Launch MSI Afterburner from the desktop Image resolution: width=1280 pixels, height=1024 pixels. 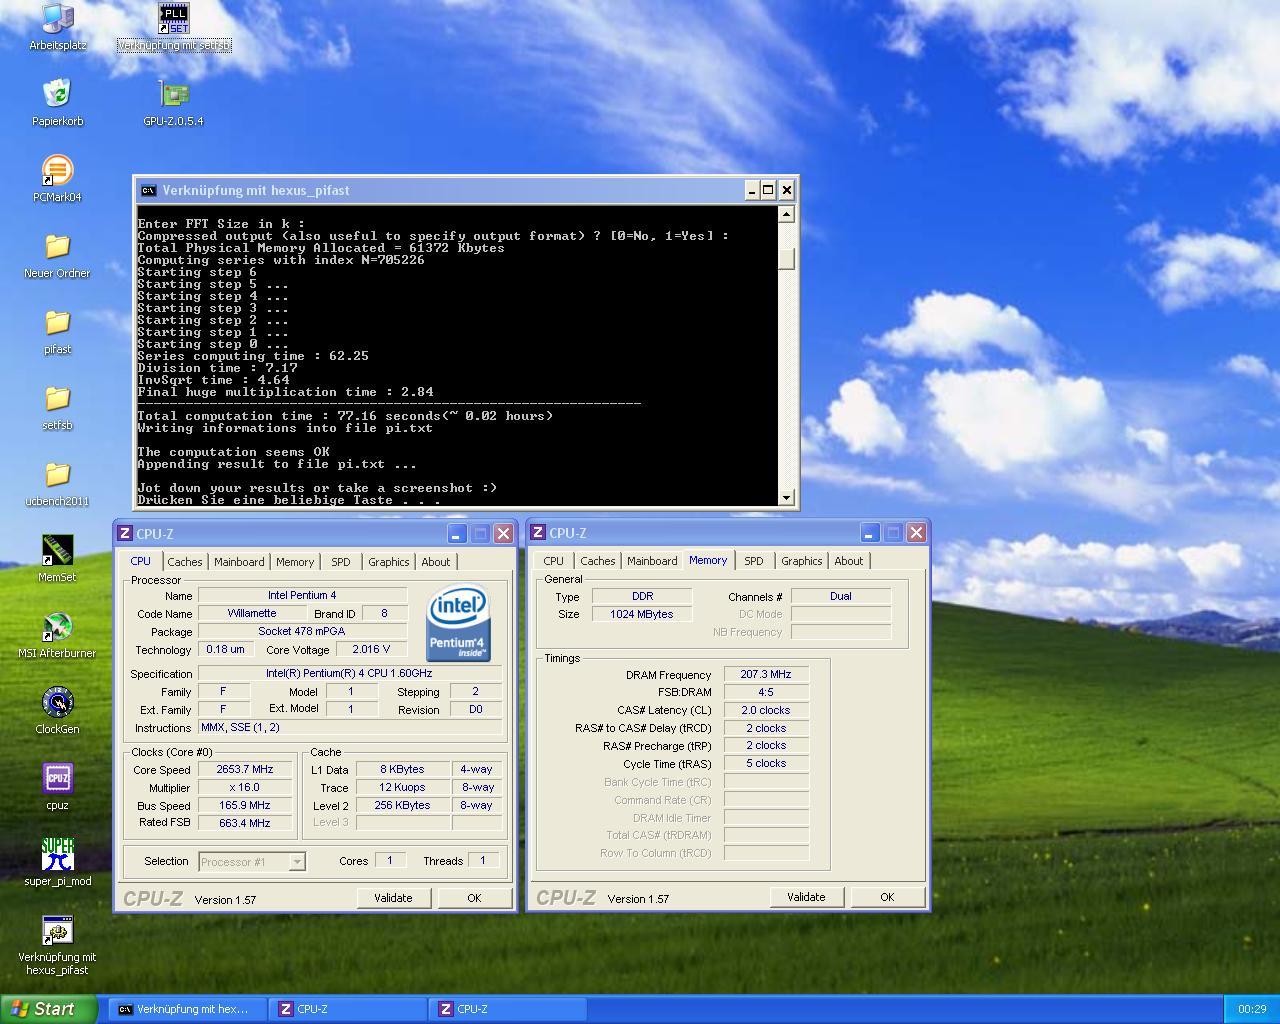pos(57,635)
